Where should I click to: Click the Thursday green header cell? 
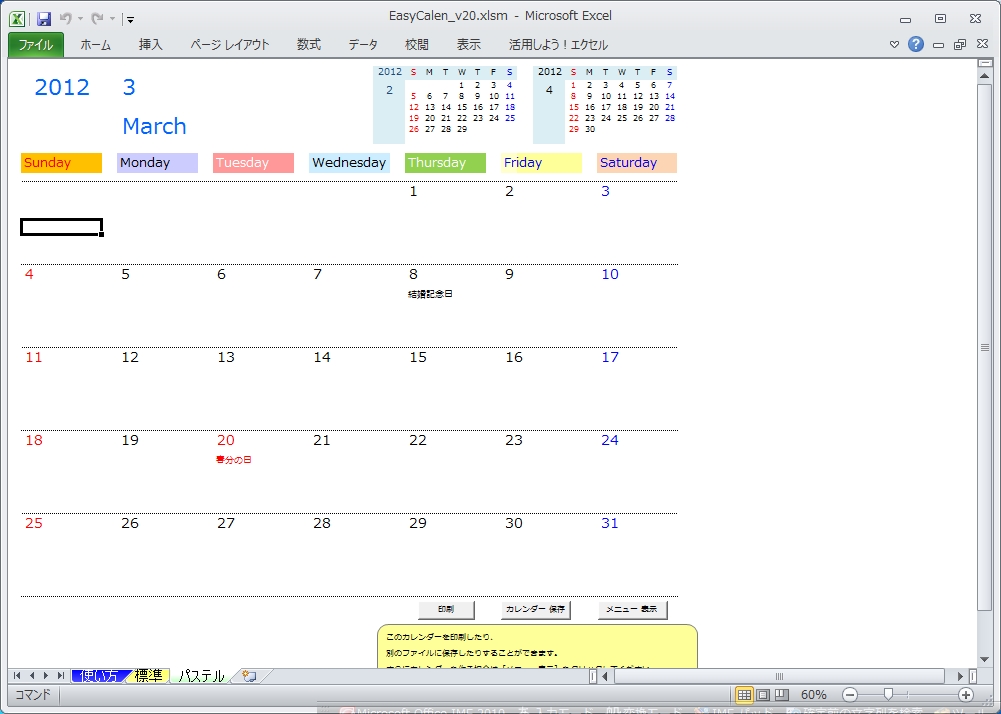coord(445,163)
